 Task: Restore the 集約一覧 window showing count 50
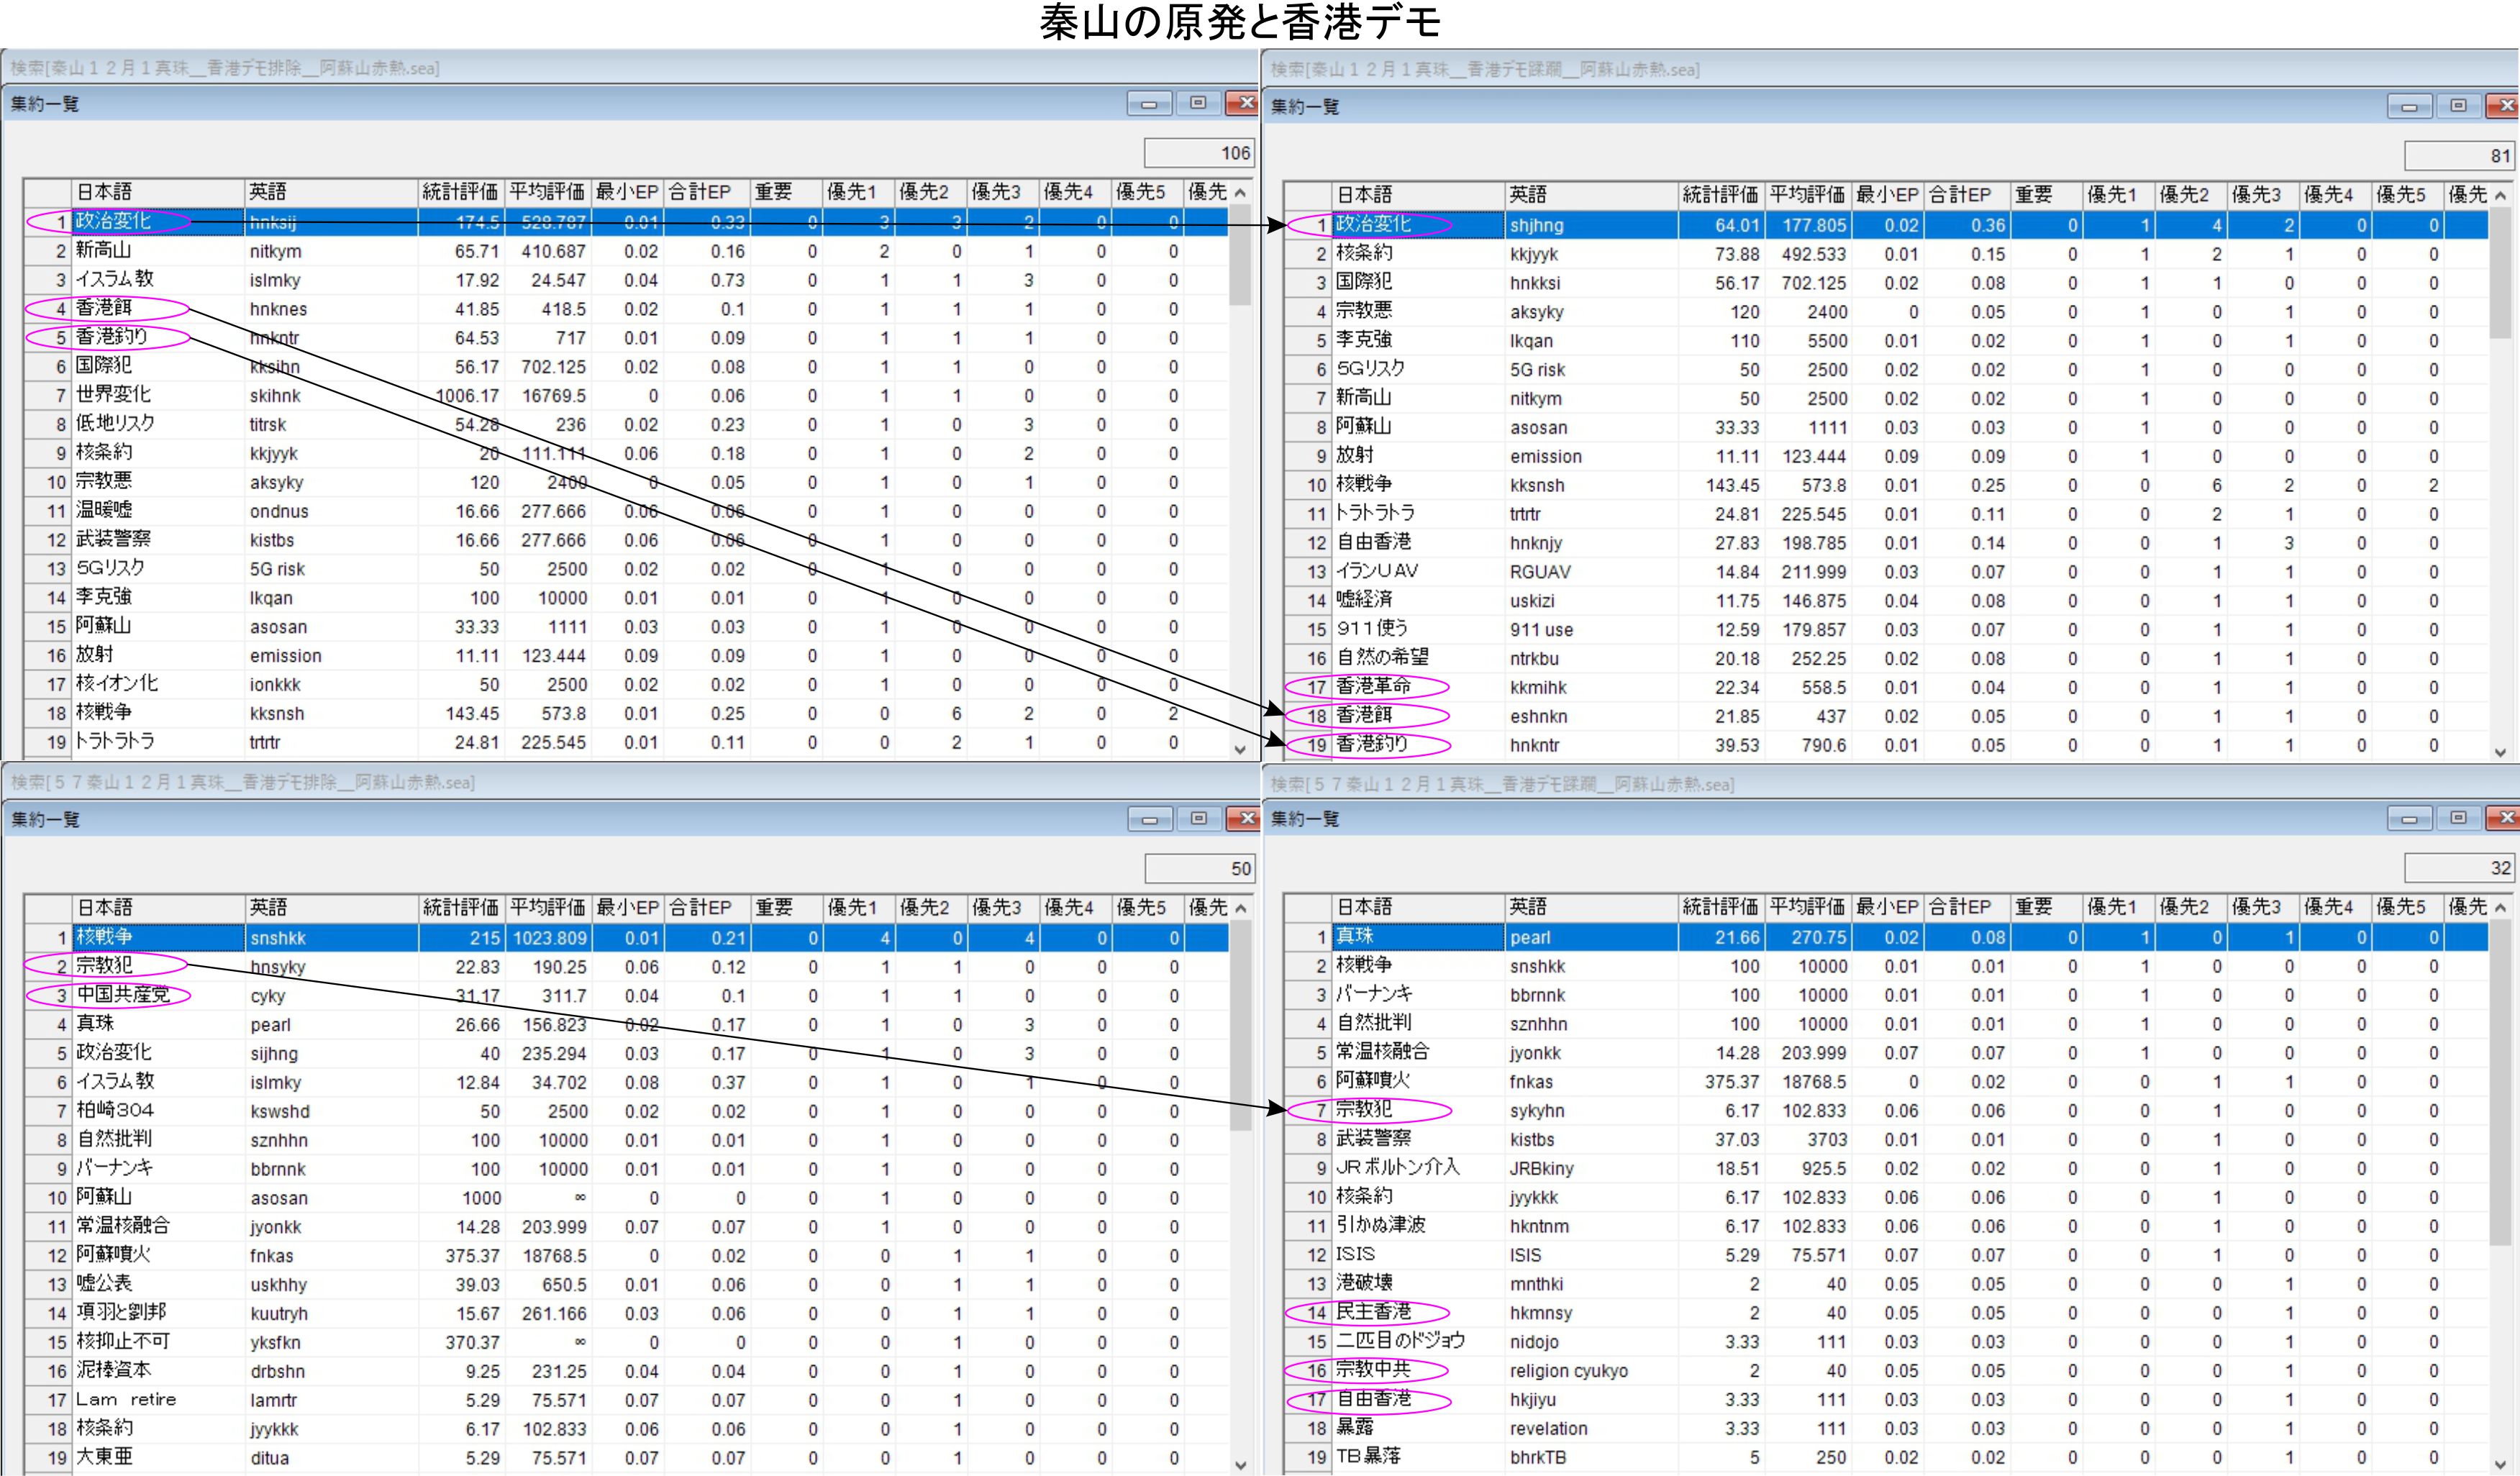coord(1198,819)
